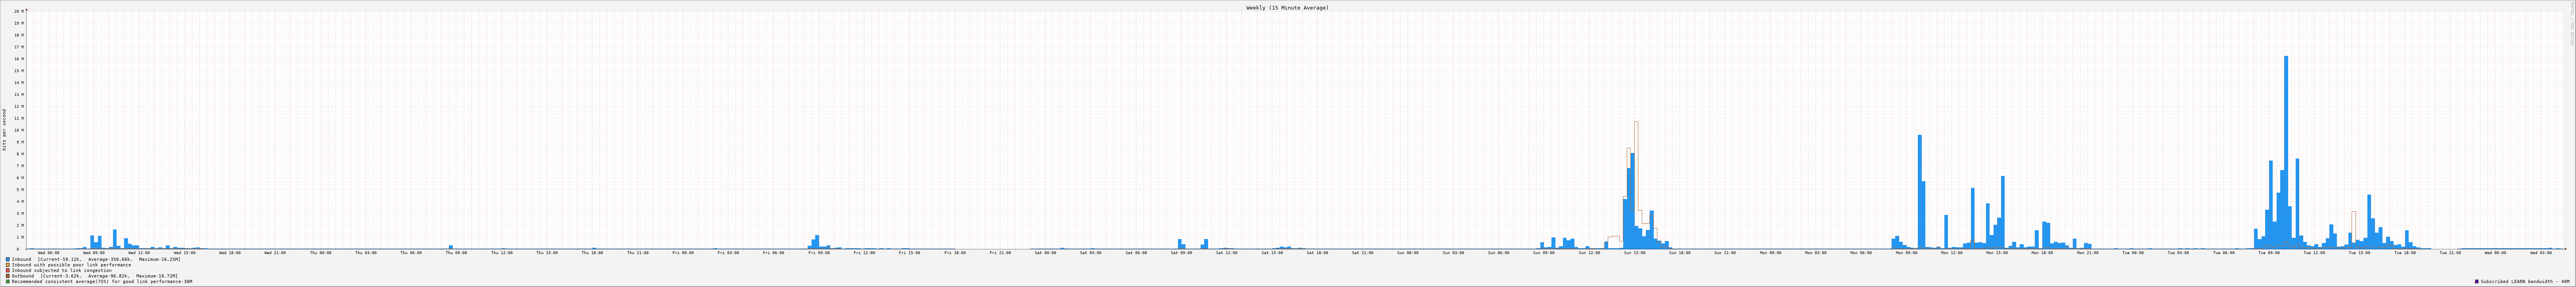The height and width of the screenshot is (287, 2576).
Task: Click the tall Monday 09:00 inbound spike
Action: point(1920,190)
